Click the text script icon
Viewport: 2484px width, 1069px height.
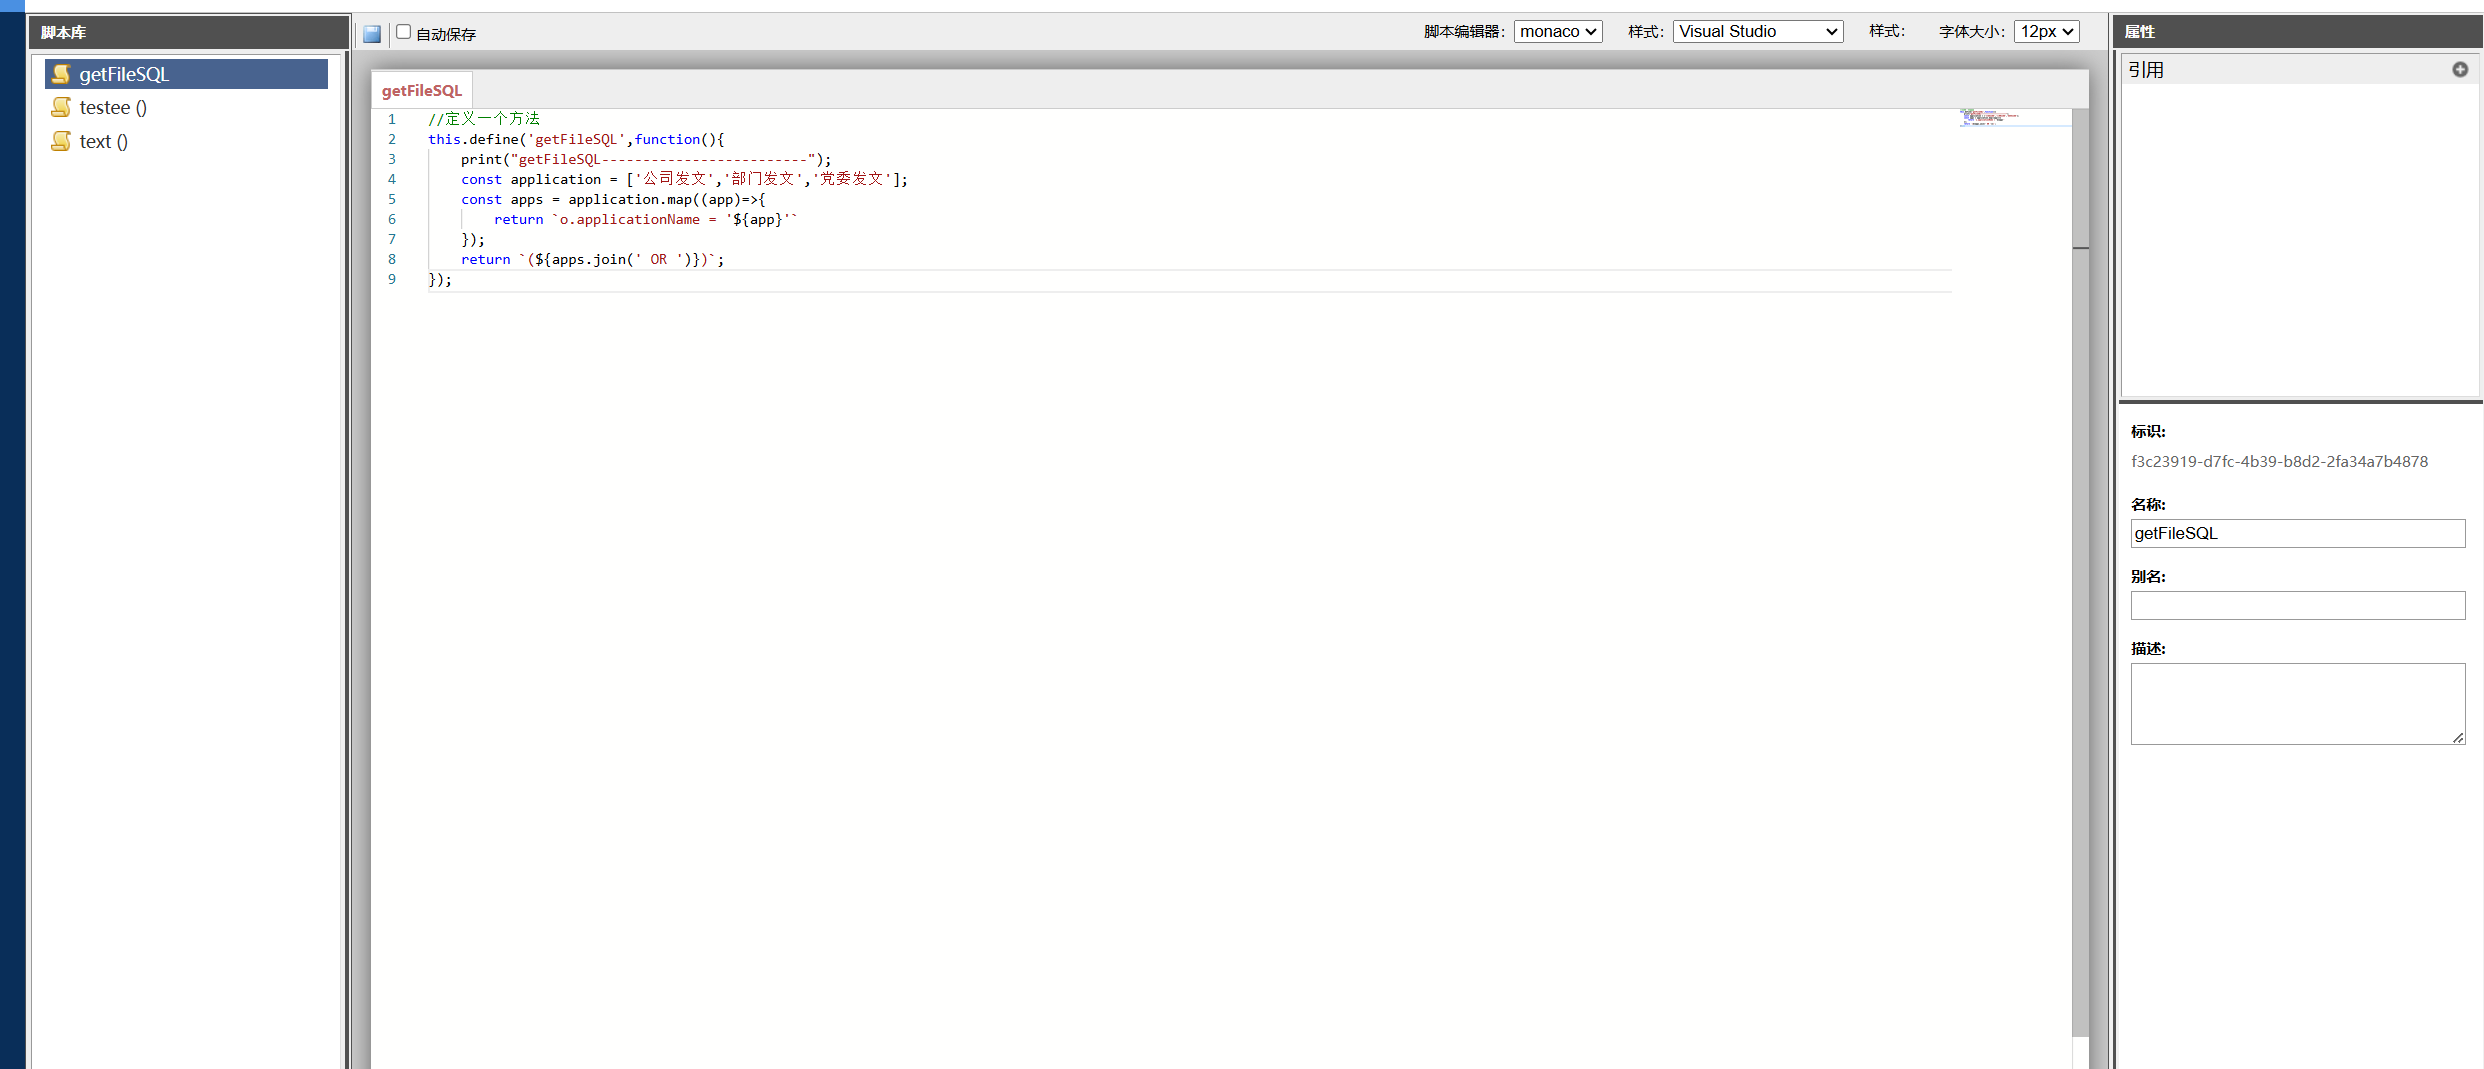[61, 141]
